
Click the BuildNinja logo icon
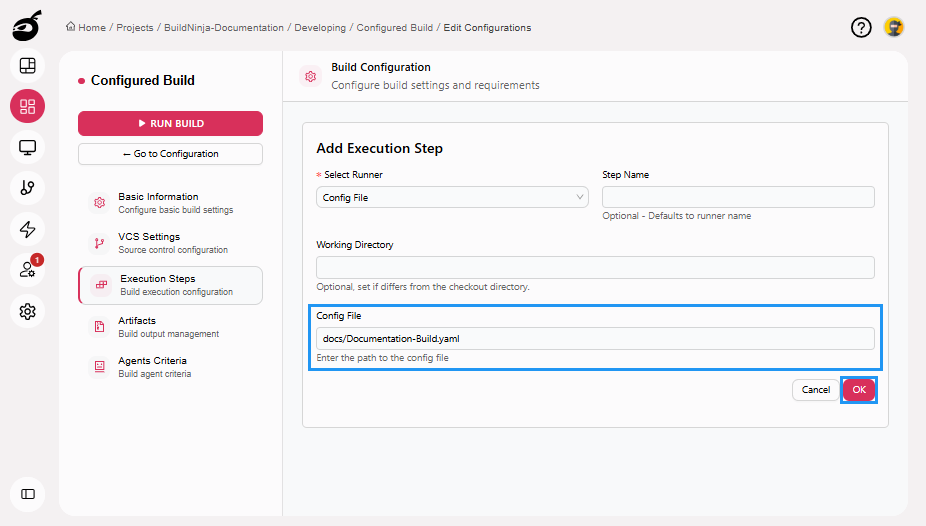[27, 26]
